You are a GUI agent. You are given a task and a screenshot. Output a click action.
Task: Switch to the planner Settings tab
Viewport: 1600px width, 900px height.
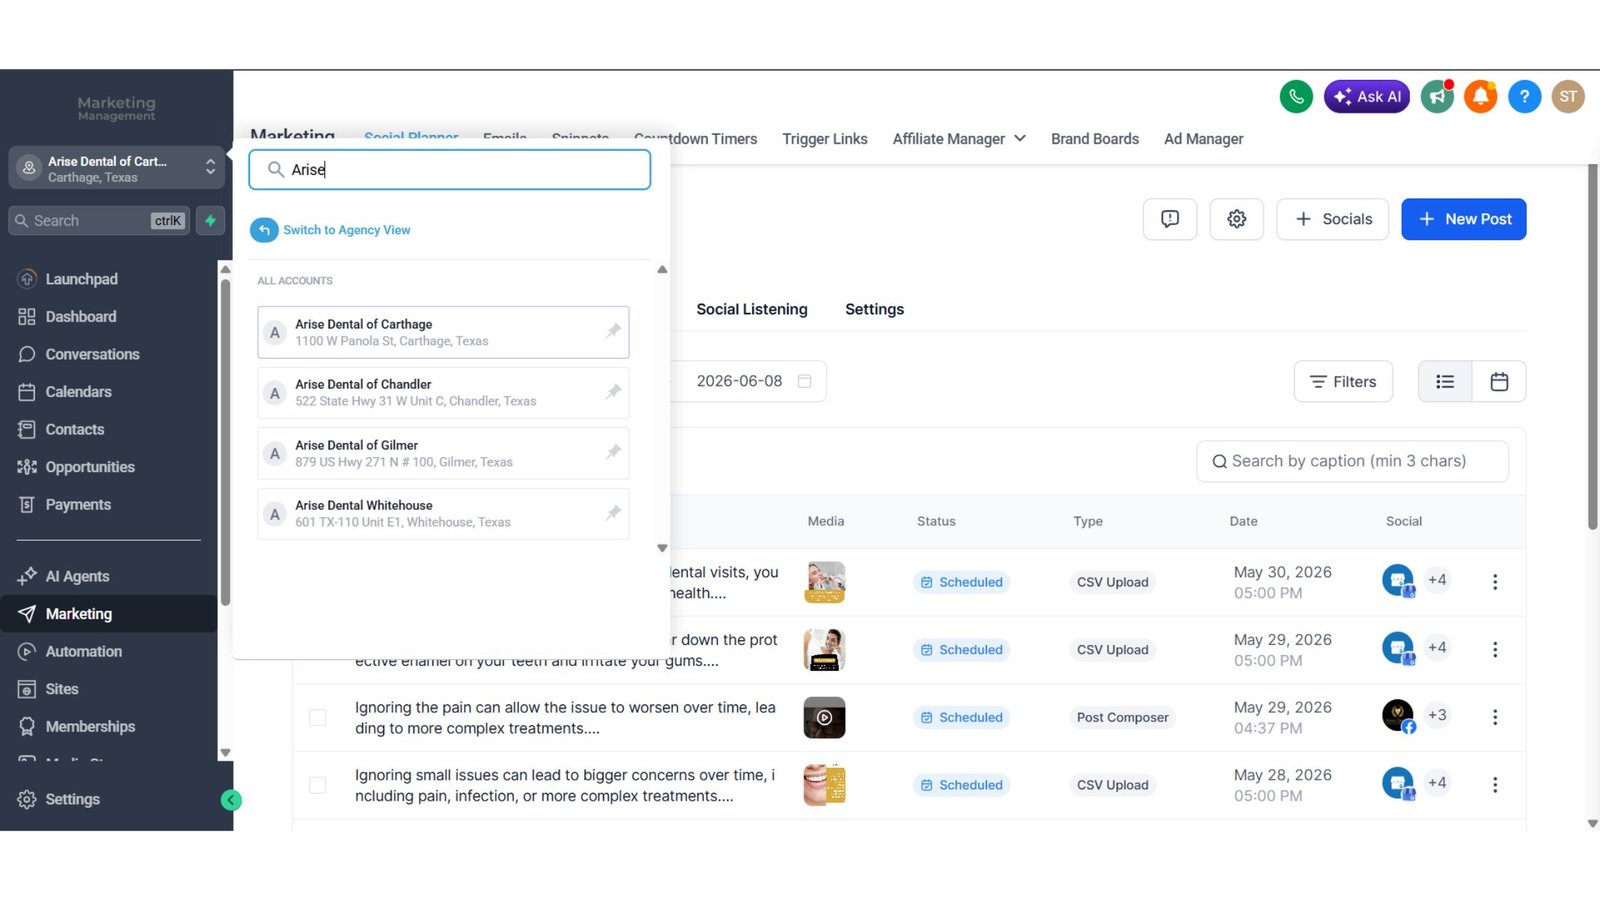click(874, 309)
